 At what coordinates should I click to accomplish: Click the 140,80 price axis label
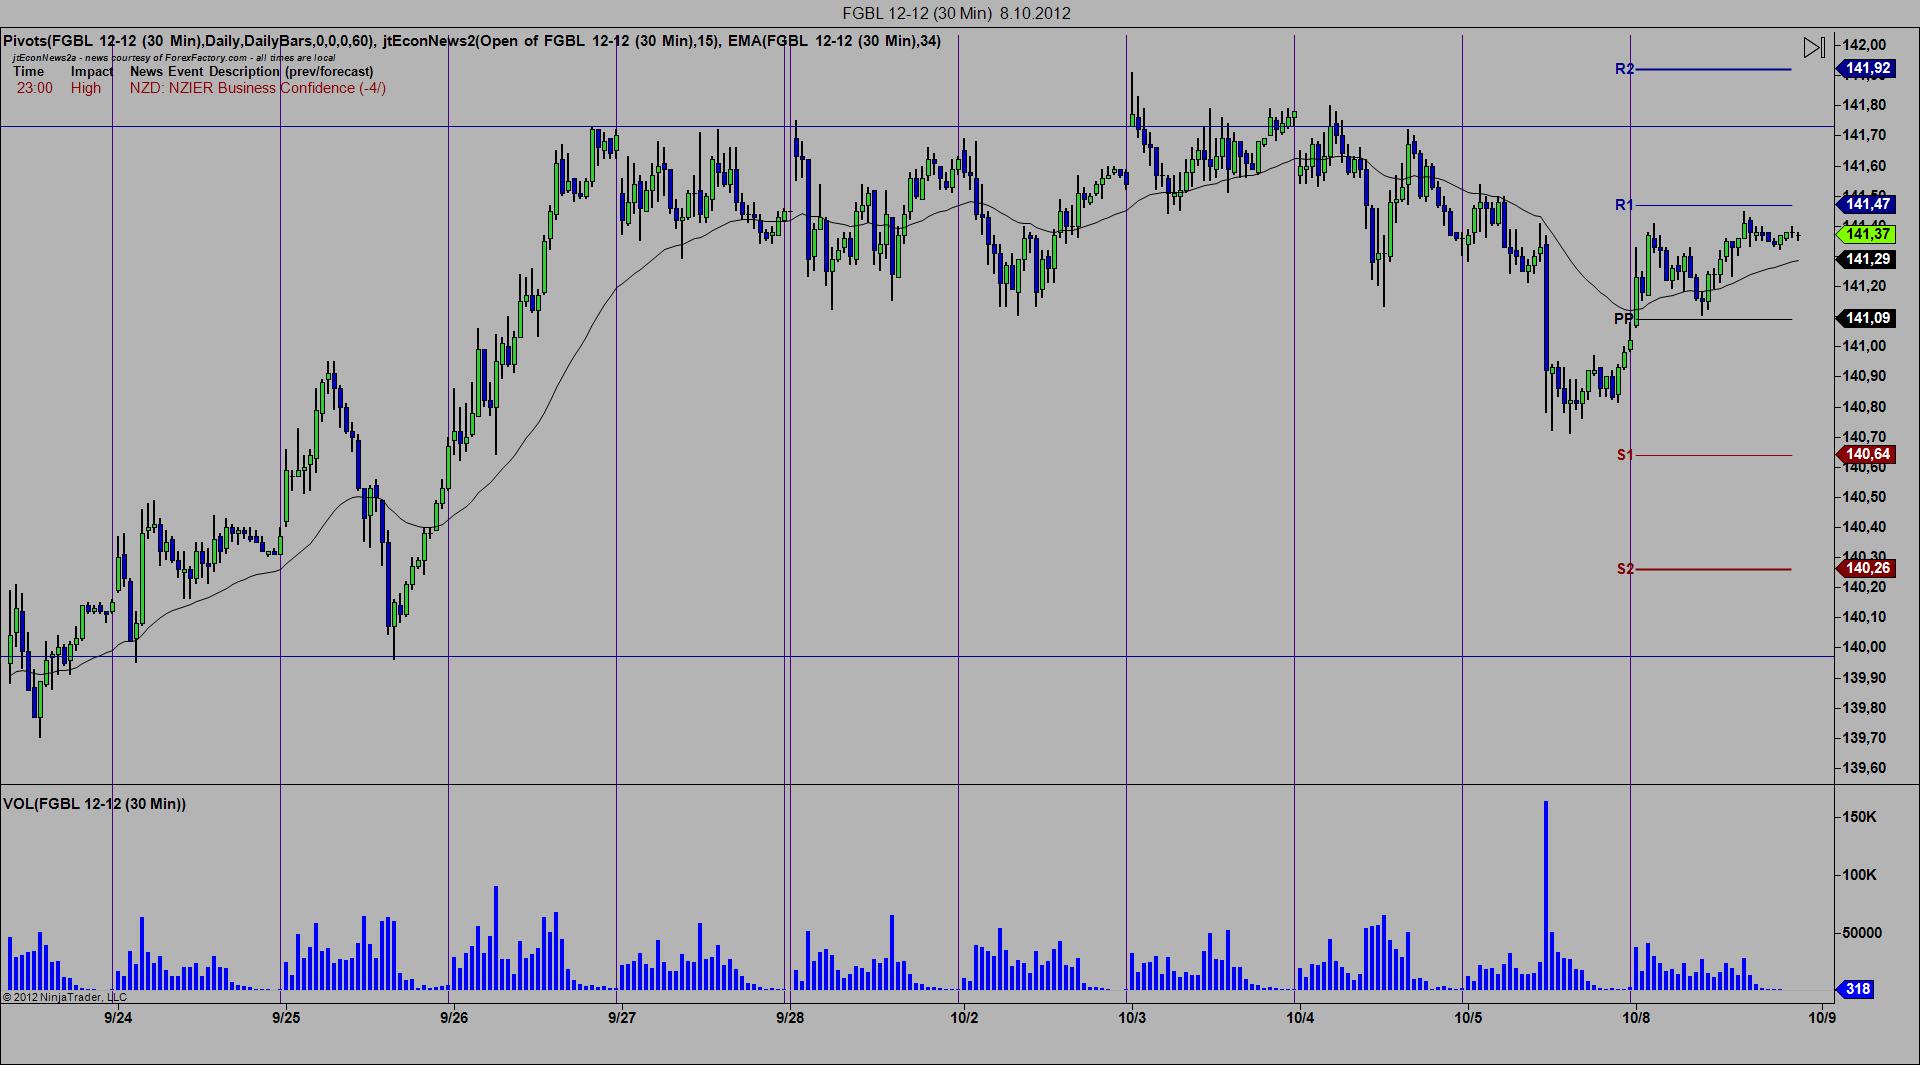[x=1864, y=407]
